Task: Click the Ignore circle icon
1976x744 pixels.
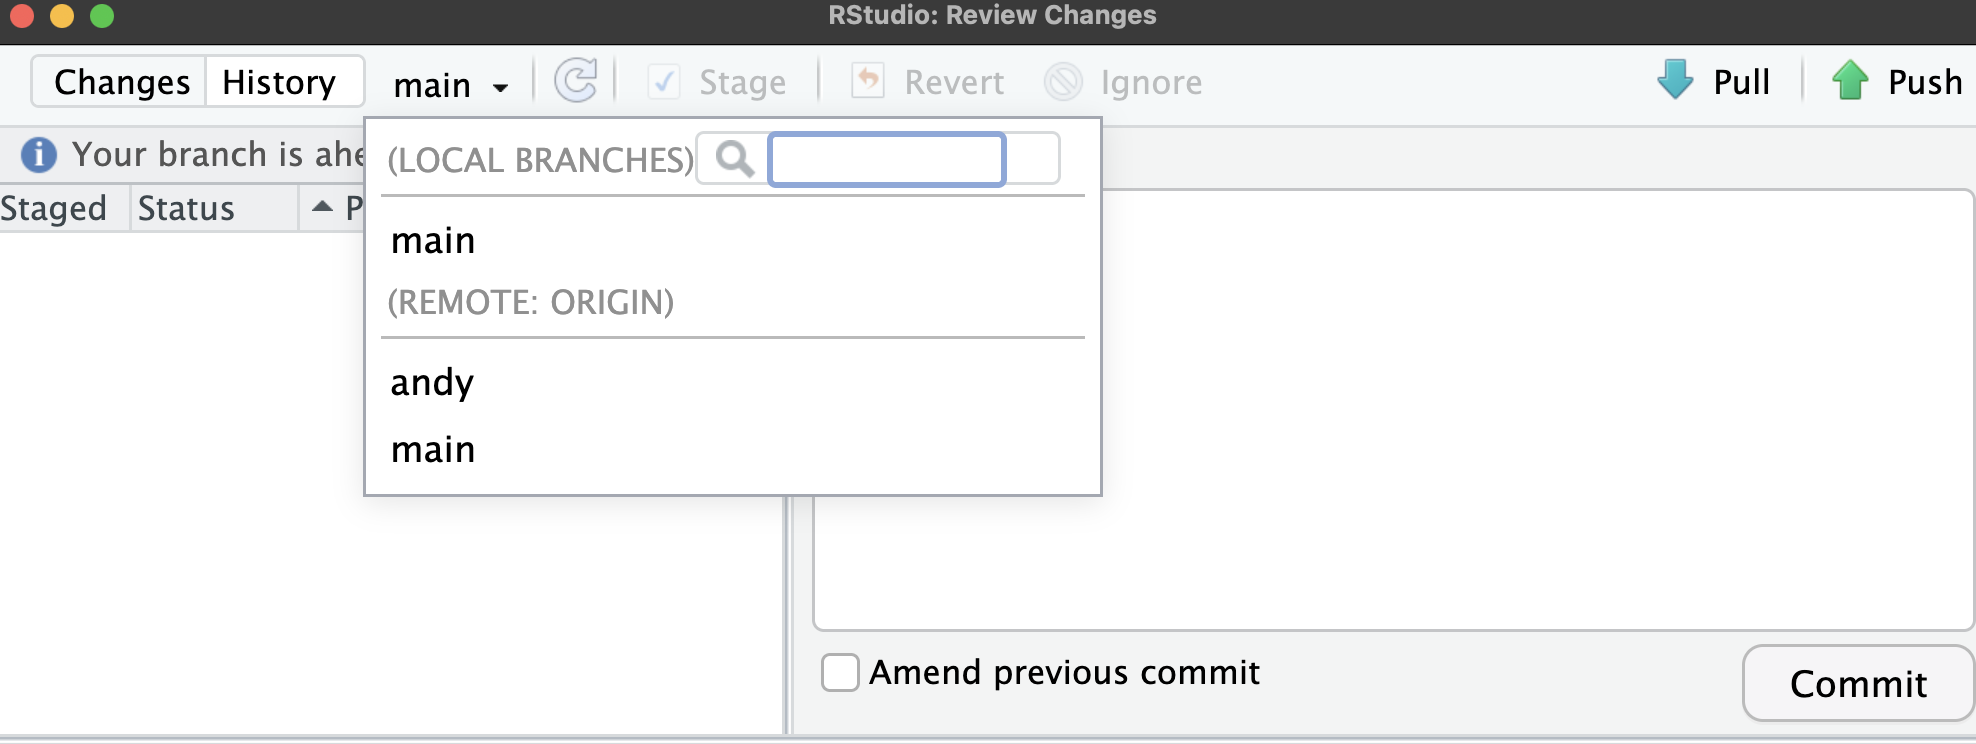Action: [x=1063, y=82]
